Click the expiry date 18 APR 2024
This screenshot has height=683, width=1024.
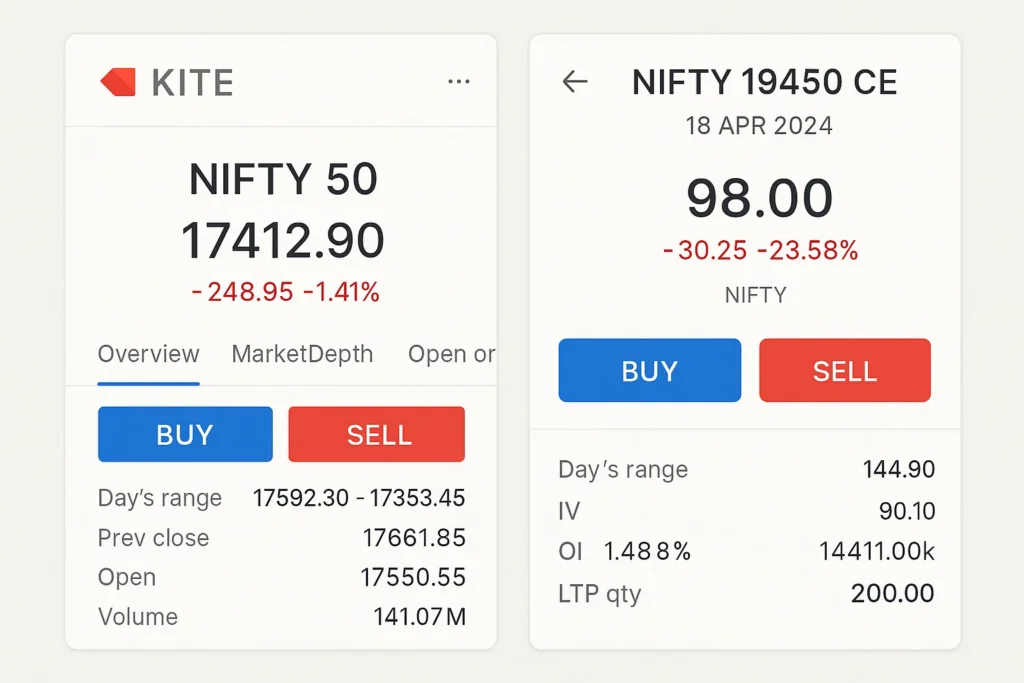click(x=756, y=126)
